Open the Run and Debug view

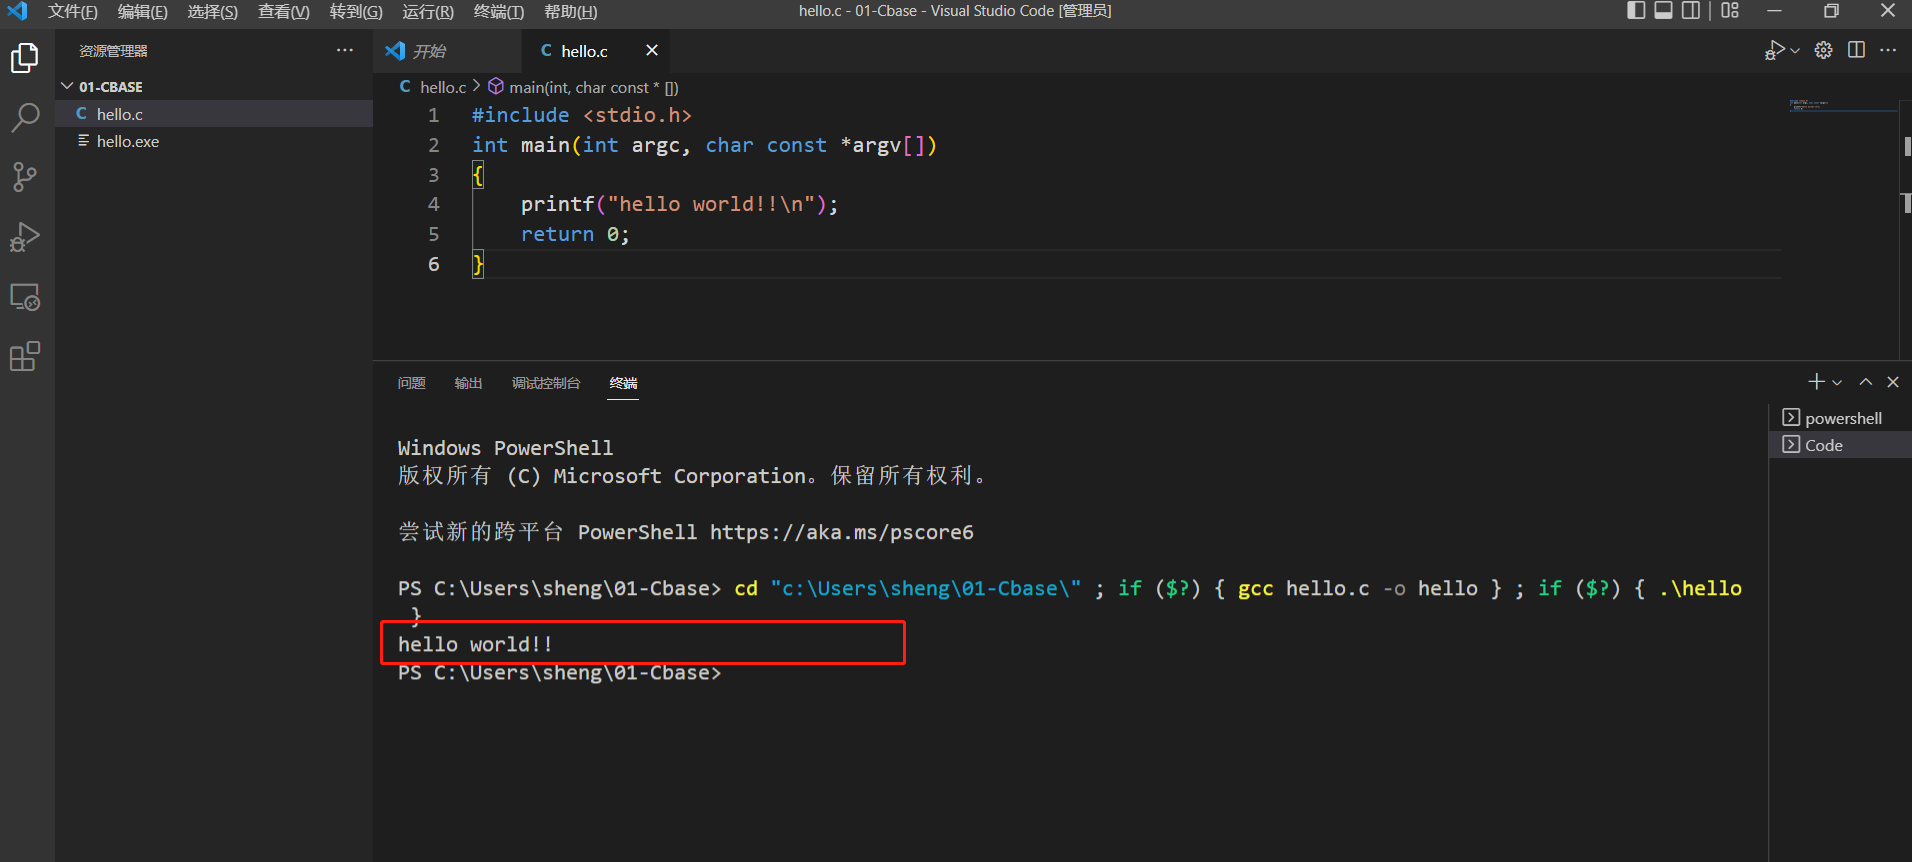pos(25,237)
